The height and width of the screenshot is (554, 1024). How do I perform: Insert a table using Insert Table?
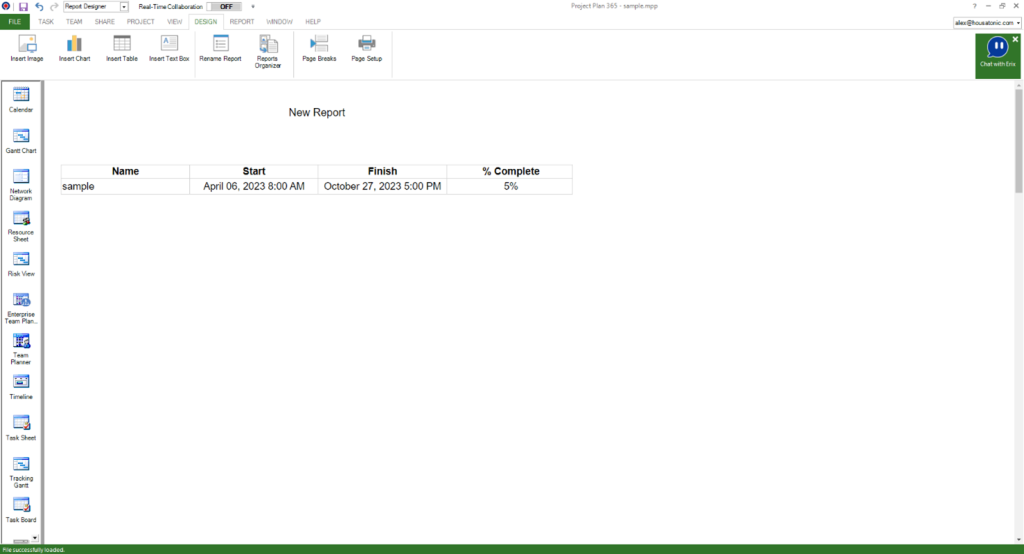[x=122, y=45]
